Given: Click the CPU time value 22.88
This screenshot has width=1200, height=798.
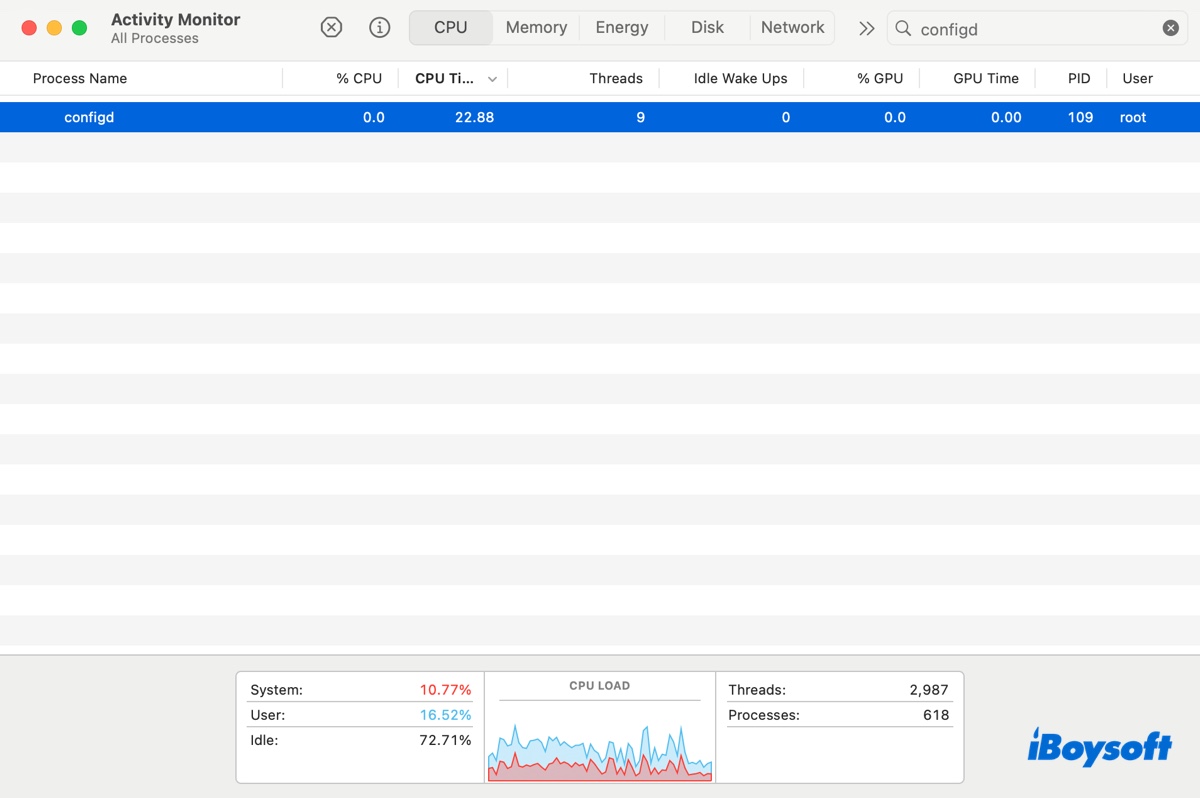Looking at the screenshot, I should 474,117.
